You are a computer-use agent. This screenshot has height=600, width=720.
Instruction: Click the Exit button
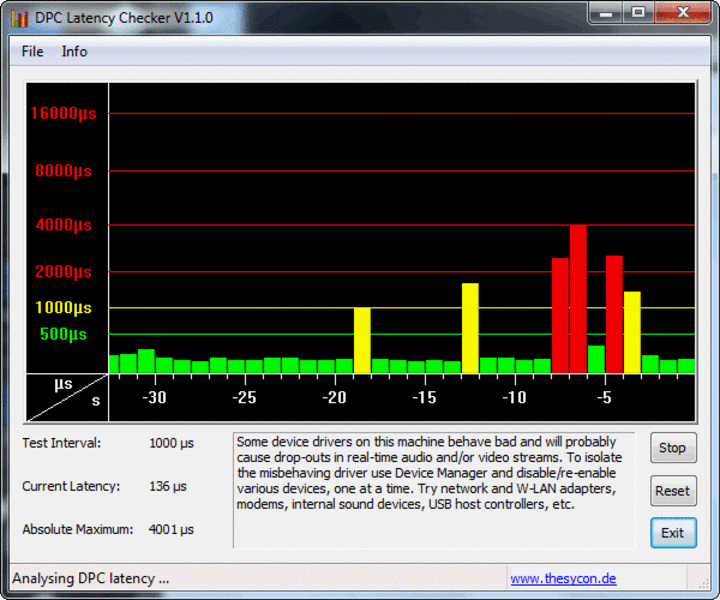(x=672, y=533)
